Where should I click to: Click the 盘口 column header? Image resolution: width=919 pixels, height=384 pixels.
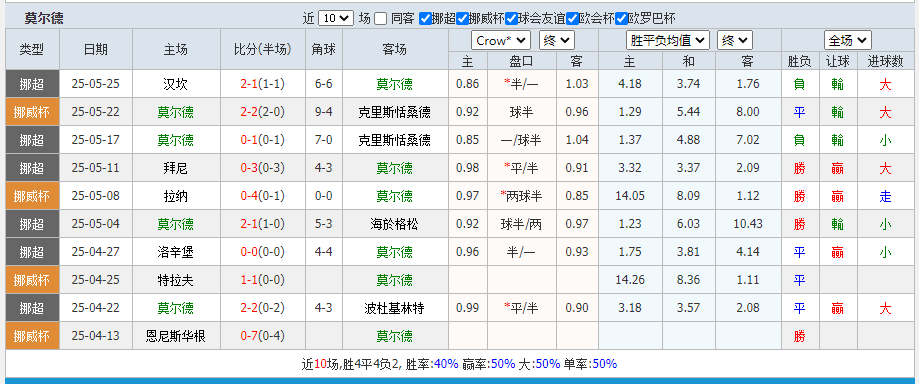click(x=522, y=61)
